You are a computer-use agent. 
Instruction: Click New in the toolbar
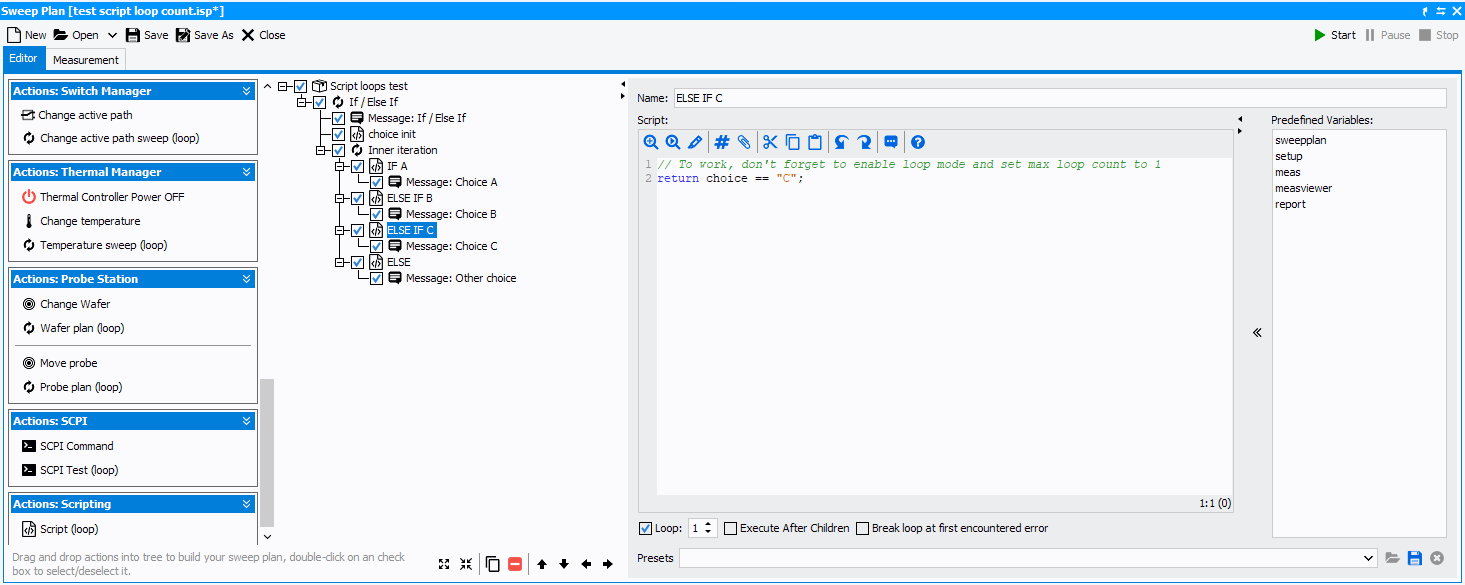27,35
